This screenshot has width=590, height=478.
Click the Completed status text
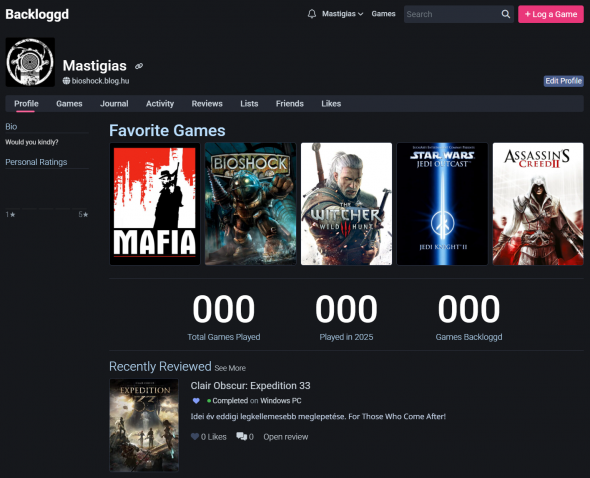pos(230,401)
